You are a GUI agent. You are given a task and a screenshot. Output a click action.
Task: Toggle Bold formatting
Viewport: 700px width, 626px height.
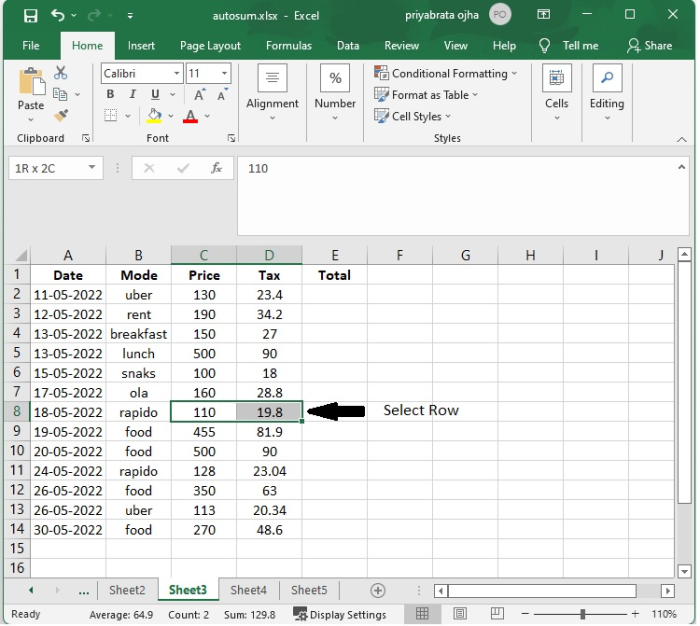tap(111, 95)
